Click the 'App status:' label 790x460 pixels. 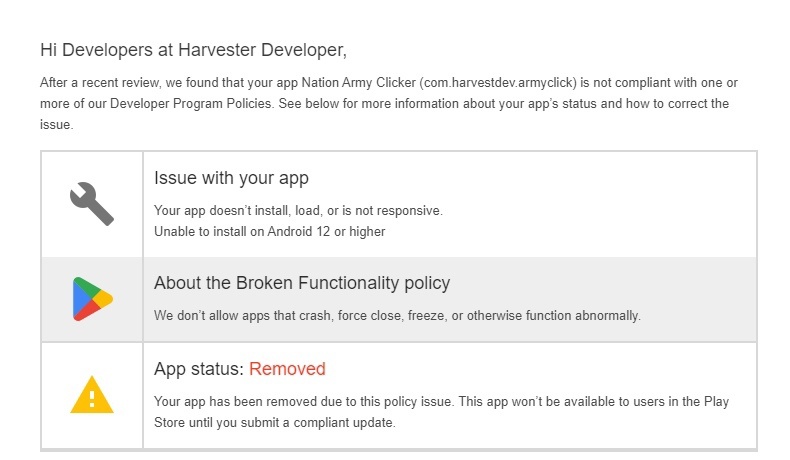[x=199, y=369]
